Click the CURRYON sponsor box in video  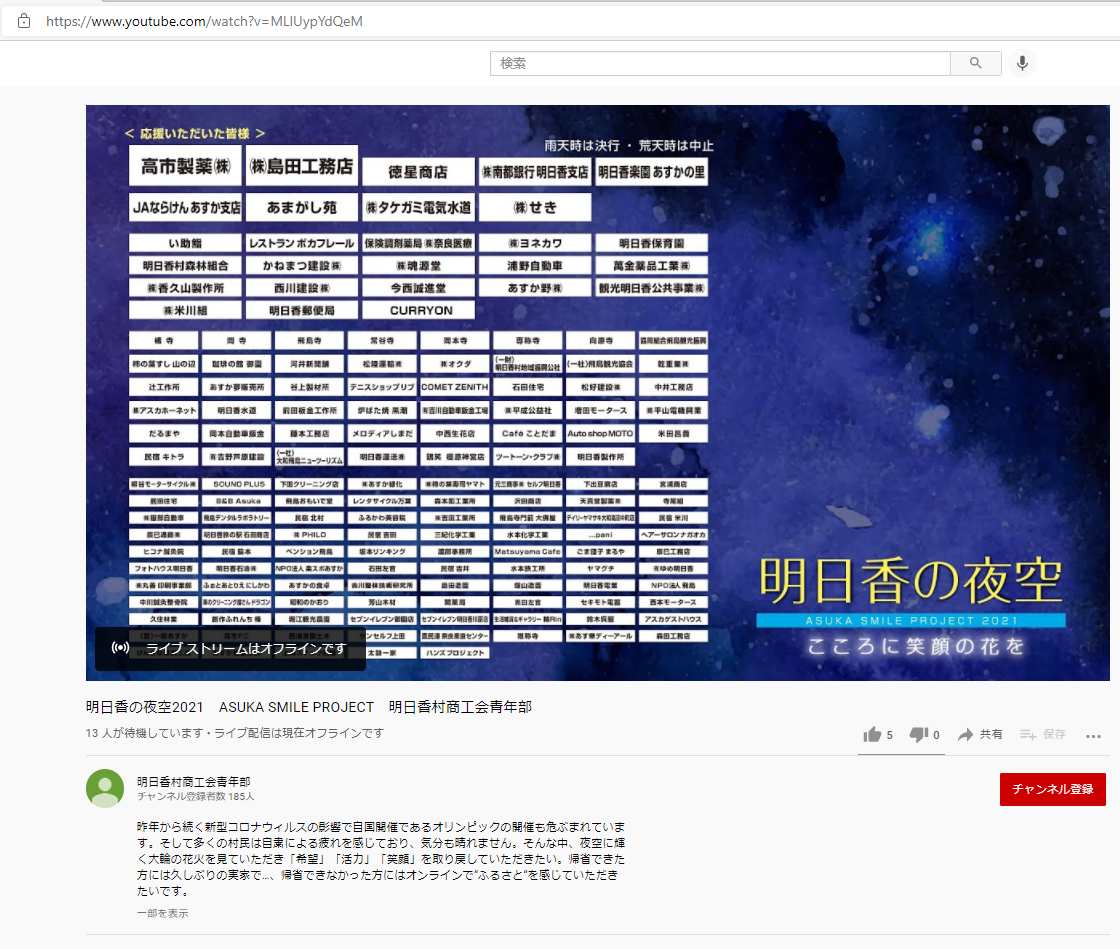[x=419, y=310]
